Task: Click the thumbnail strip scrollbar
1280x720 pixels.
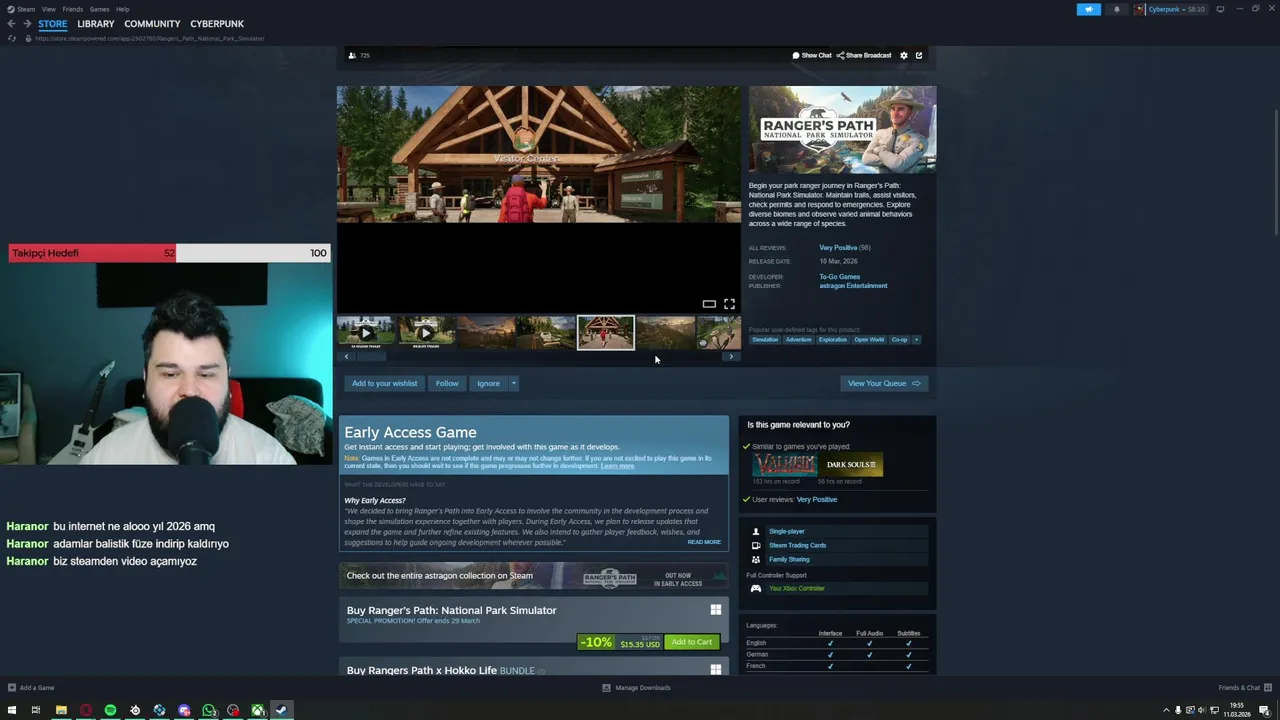Action: click(x=372, y=357)
